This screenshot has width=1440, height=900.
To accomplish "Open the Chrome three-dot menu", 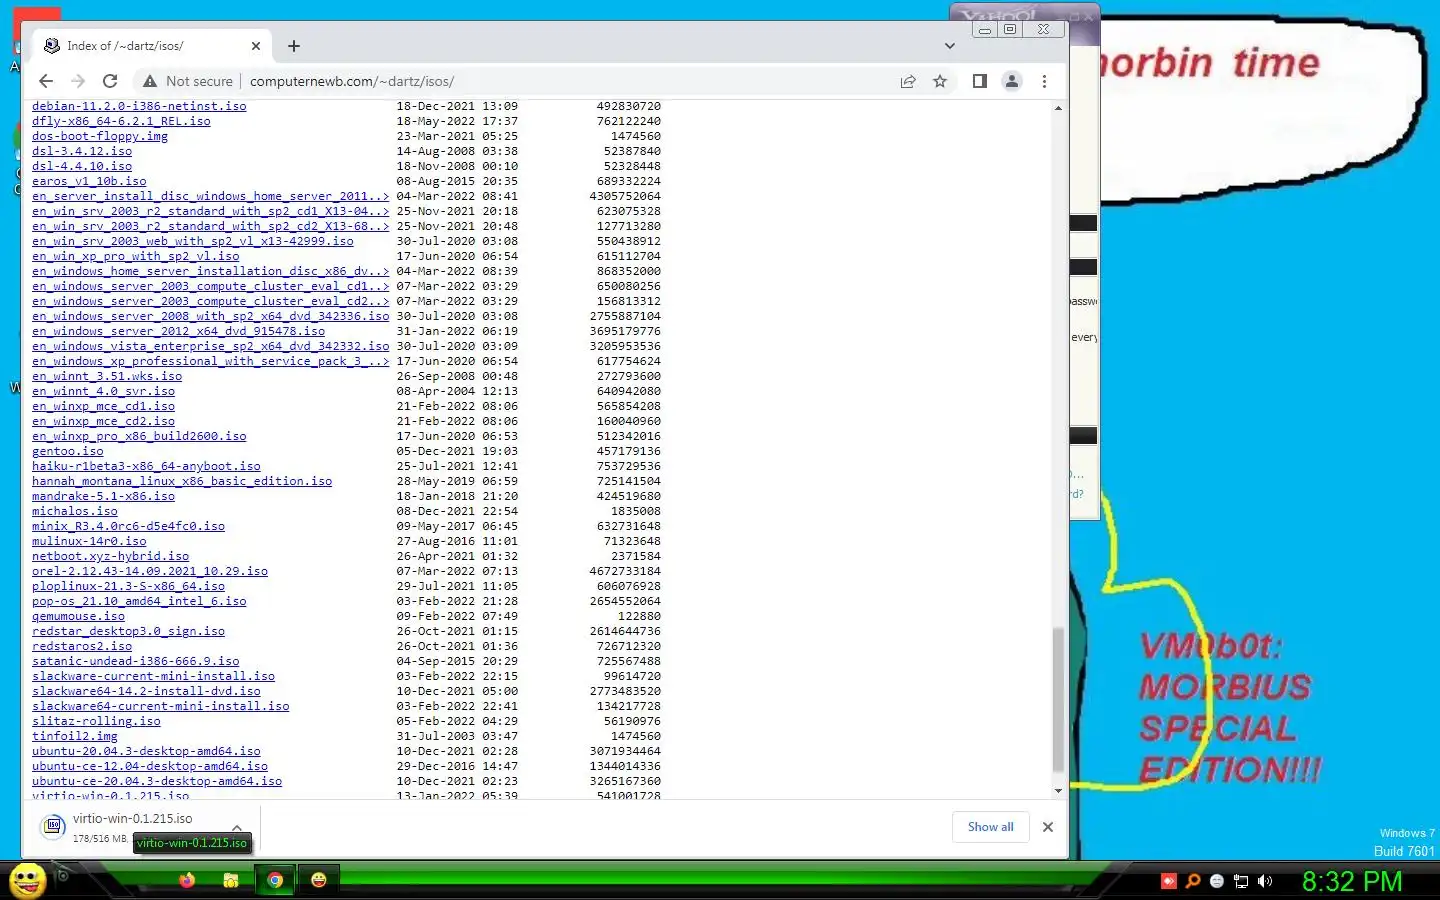I will (x=1044, y=81).
